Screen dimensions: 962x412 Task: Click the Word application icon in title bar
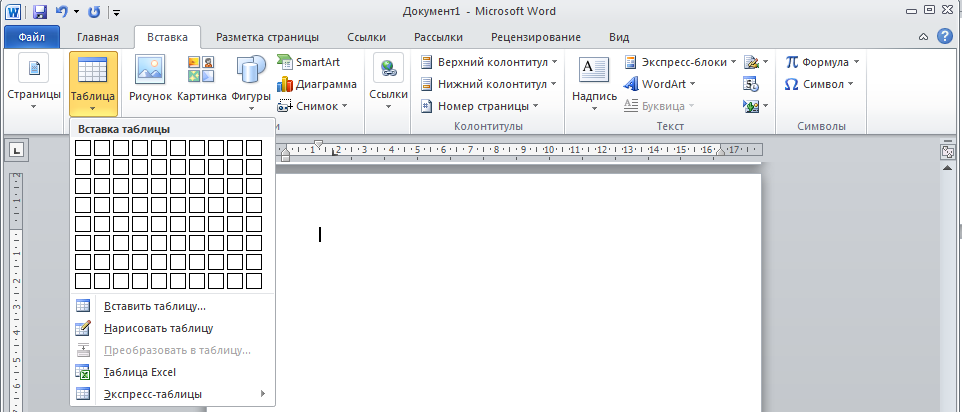point(13,11)
